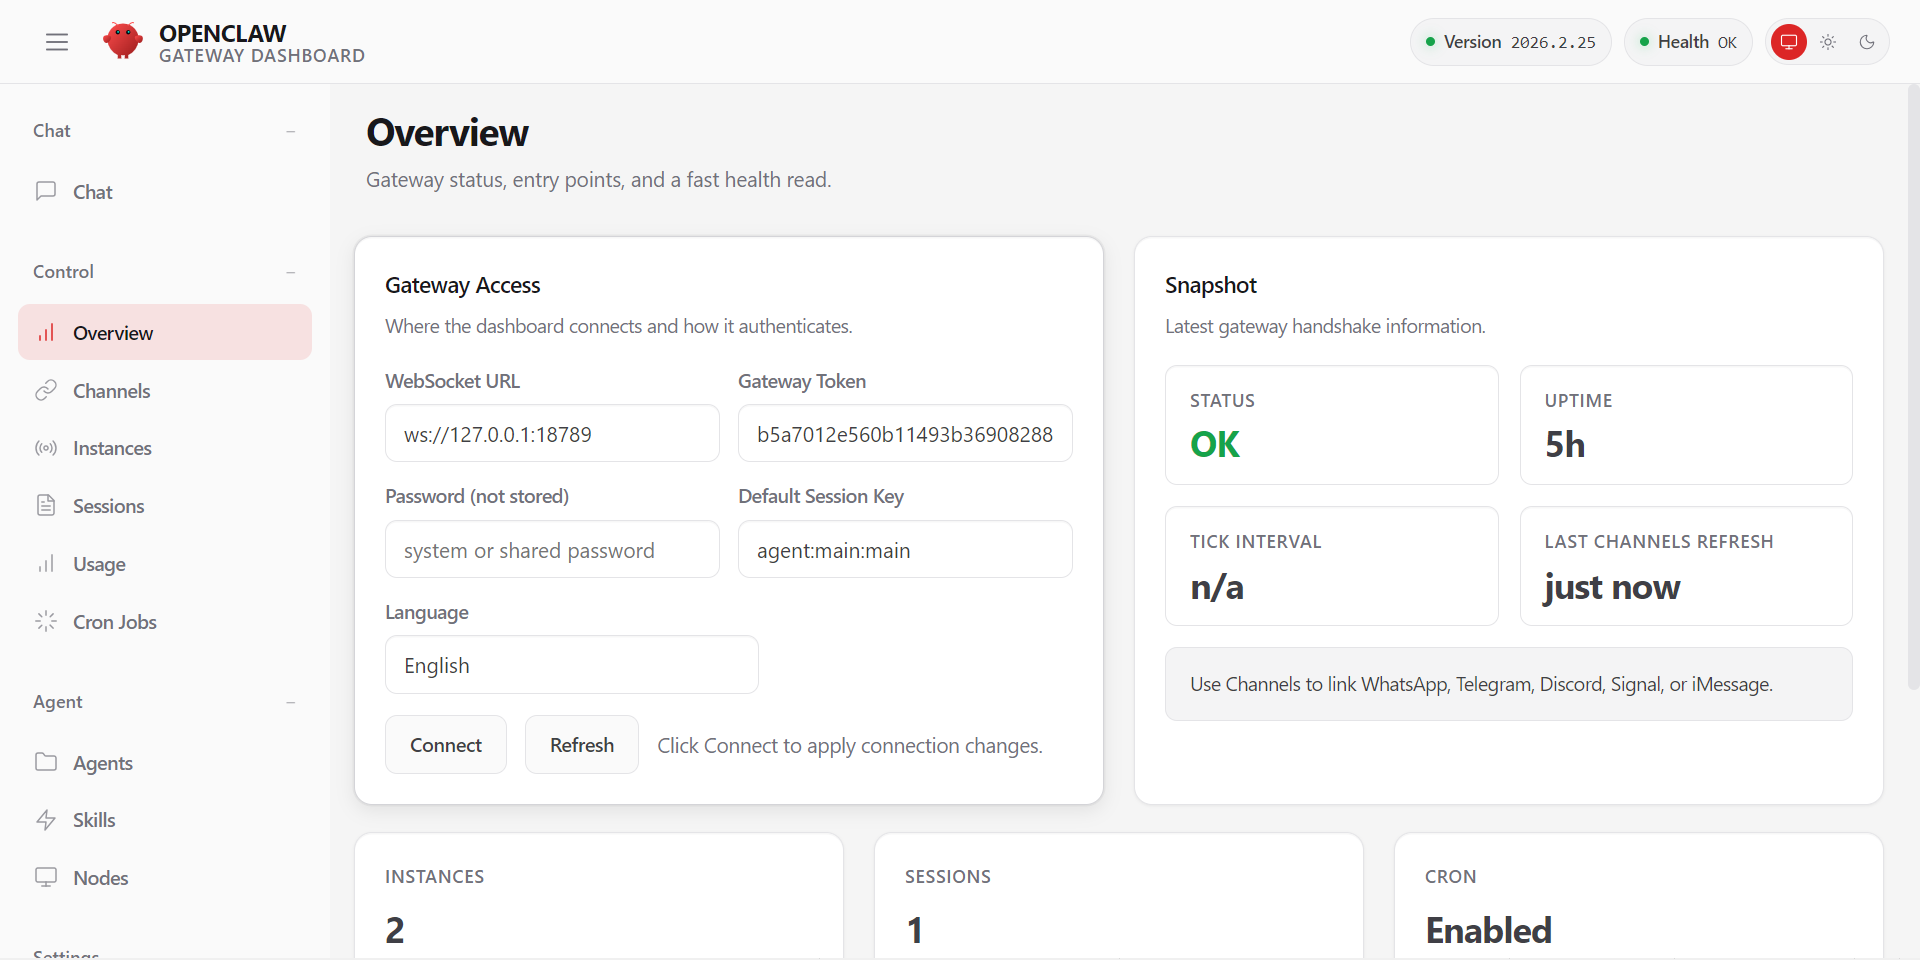Click the page vertical scrollbar
The width and height of the screenshot is (1920, 960).
coord(1913,388)
